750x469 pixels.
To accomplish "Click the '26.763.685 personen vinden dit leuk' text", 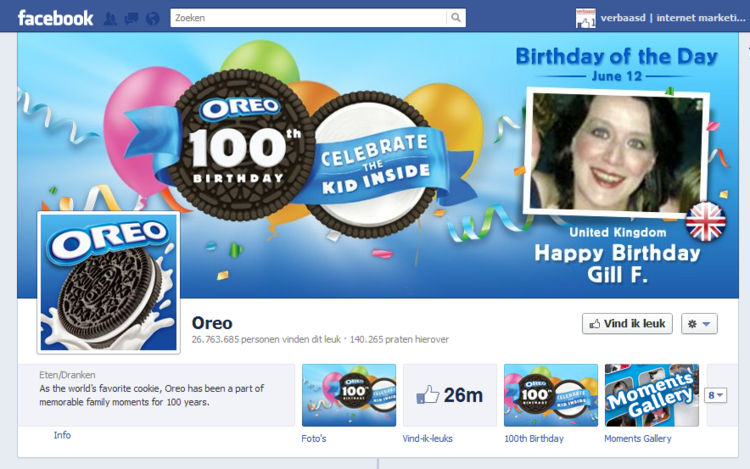I will coord(266,339).
